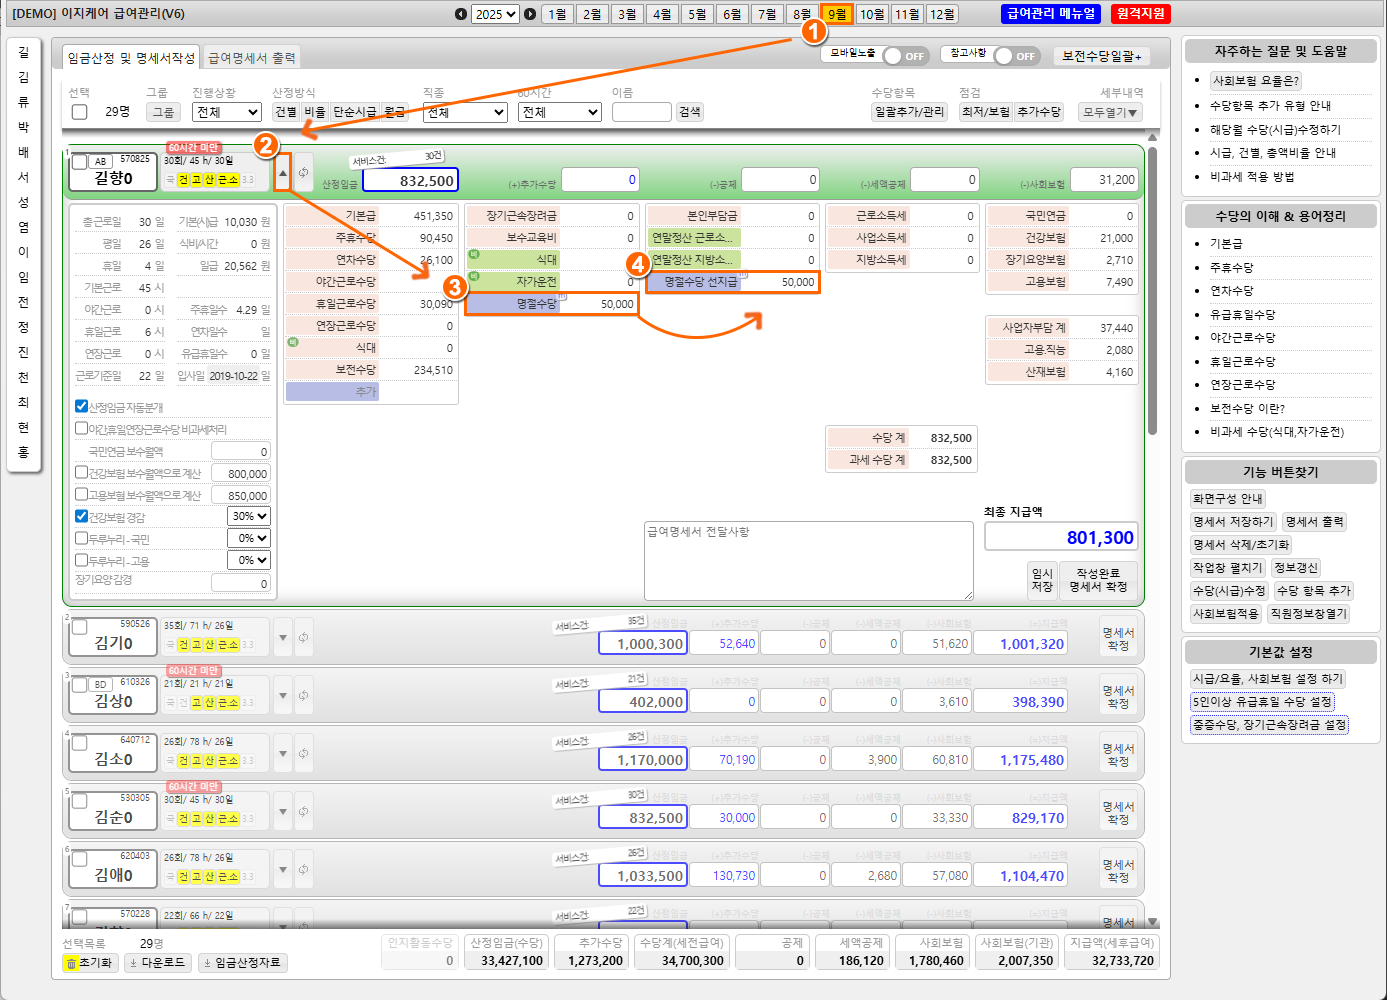Click 다운로드 download button
The image size is (1387, 1000).
pos(159,963)
